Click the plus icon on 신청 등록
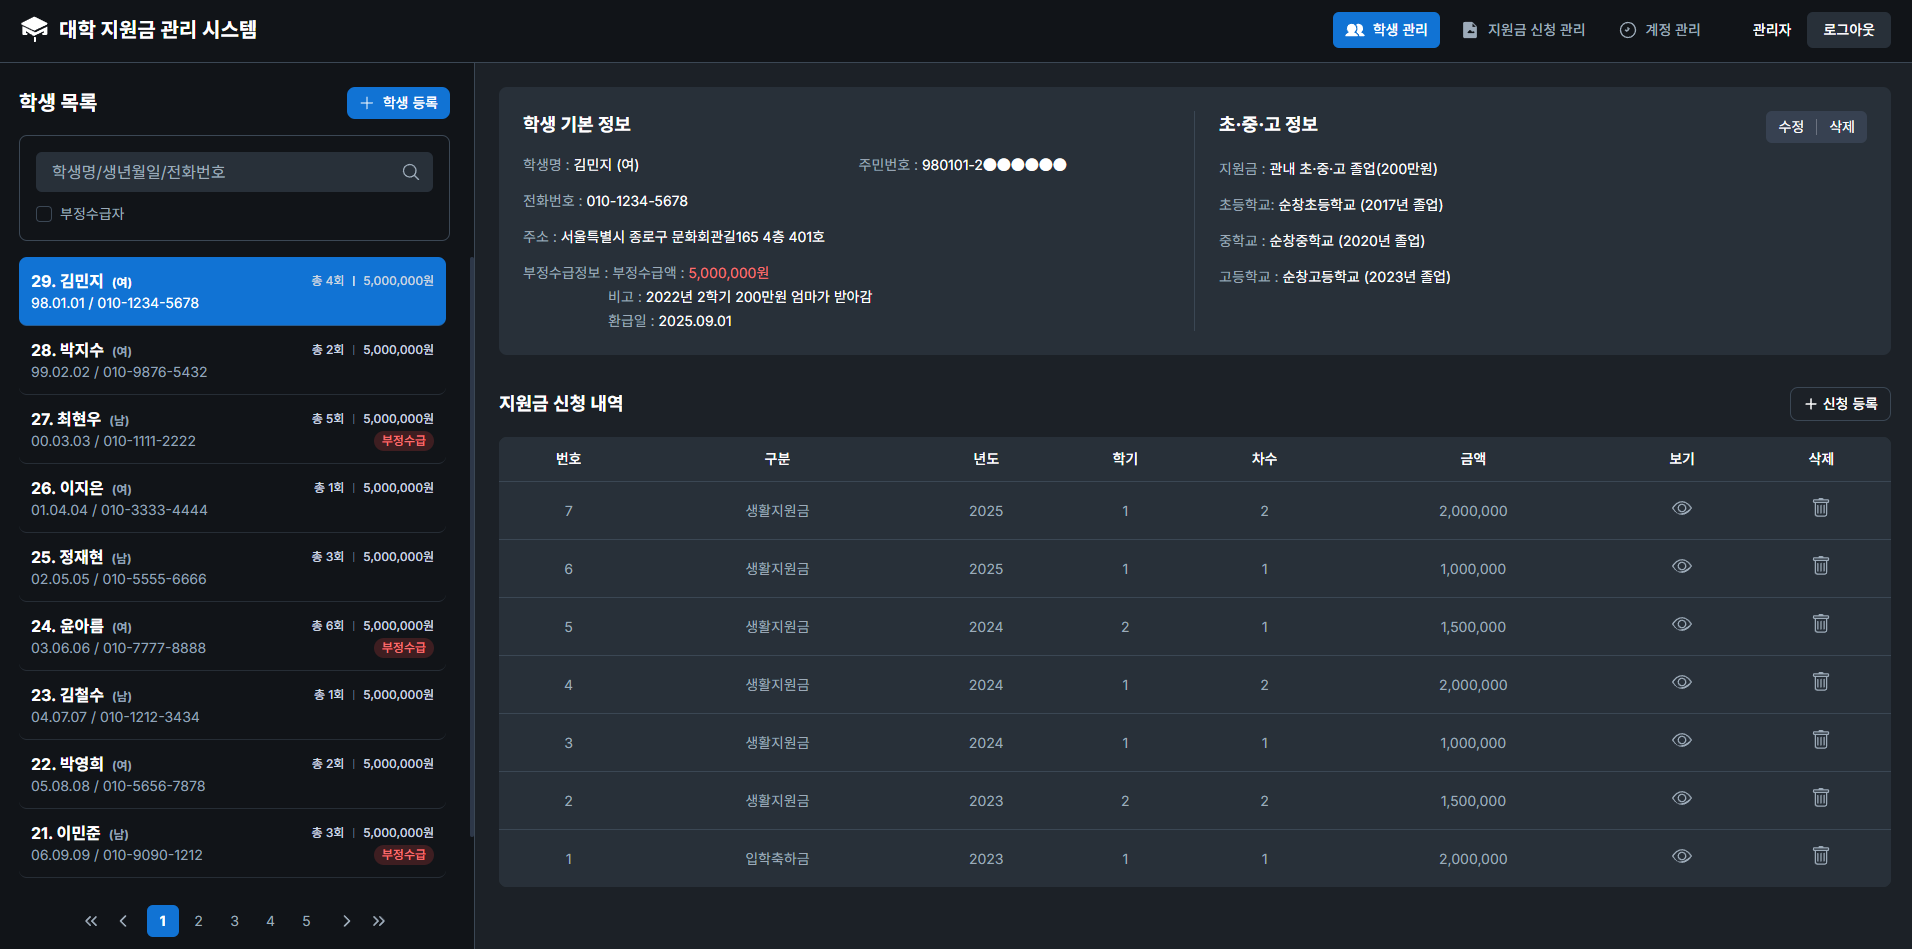The width and height of the screenshot is (1912, 949). (1810, 404)
